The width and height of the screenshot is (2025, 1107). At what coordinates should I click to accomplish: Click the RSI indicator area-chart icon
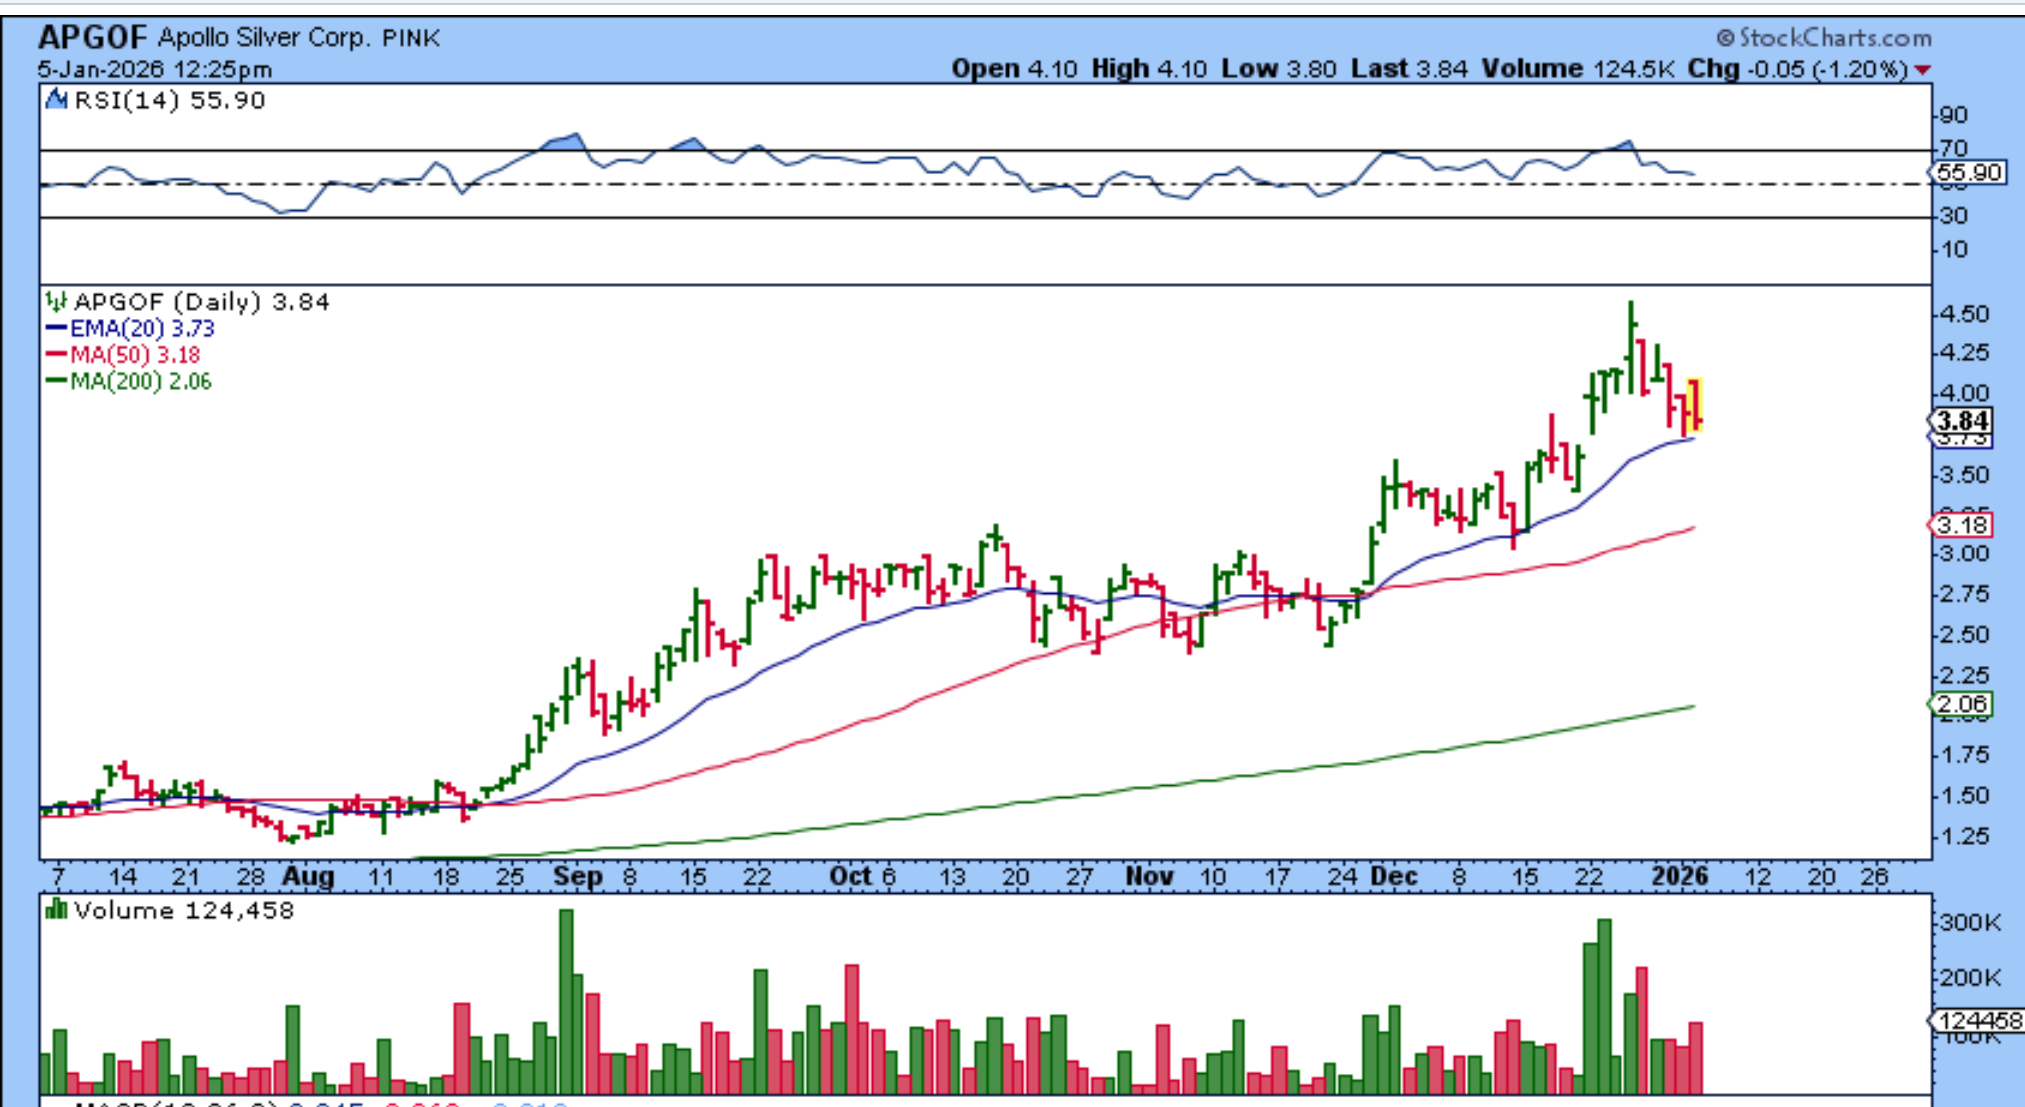click(56, 100)
